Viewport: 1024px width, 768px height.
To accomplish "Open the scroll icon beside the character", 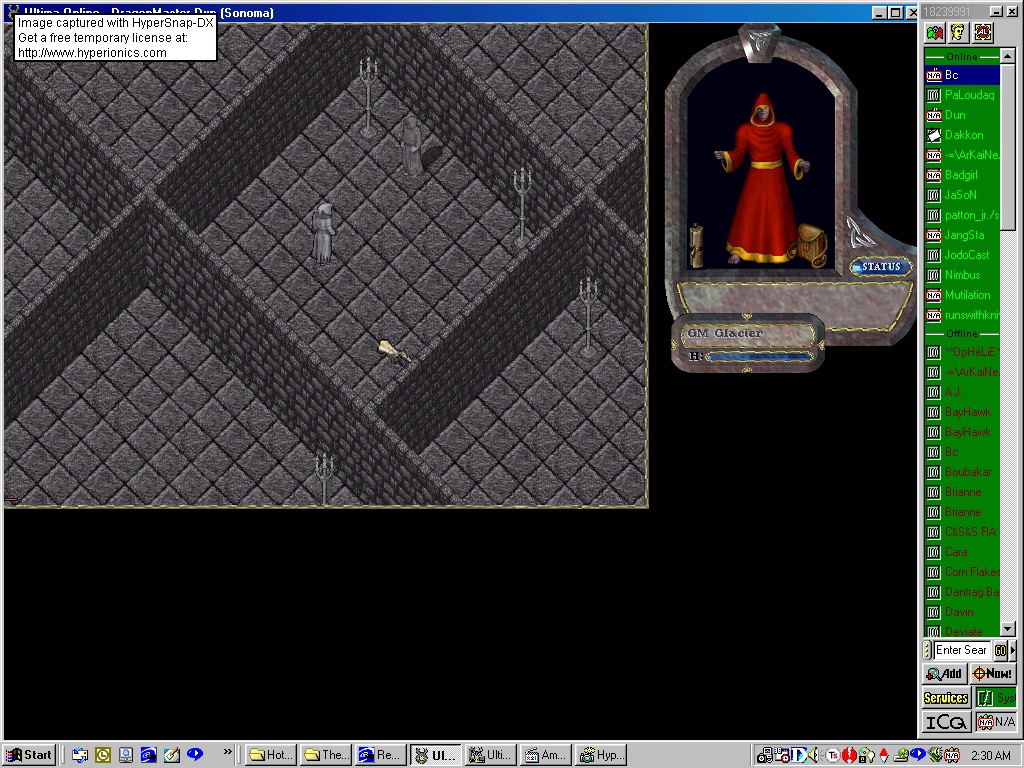I will pyautogui.click(x=697, y=246).
